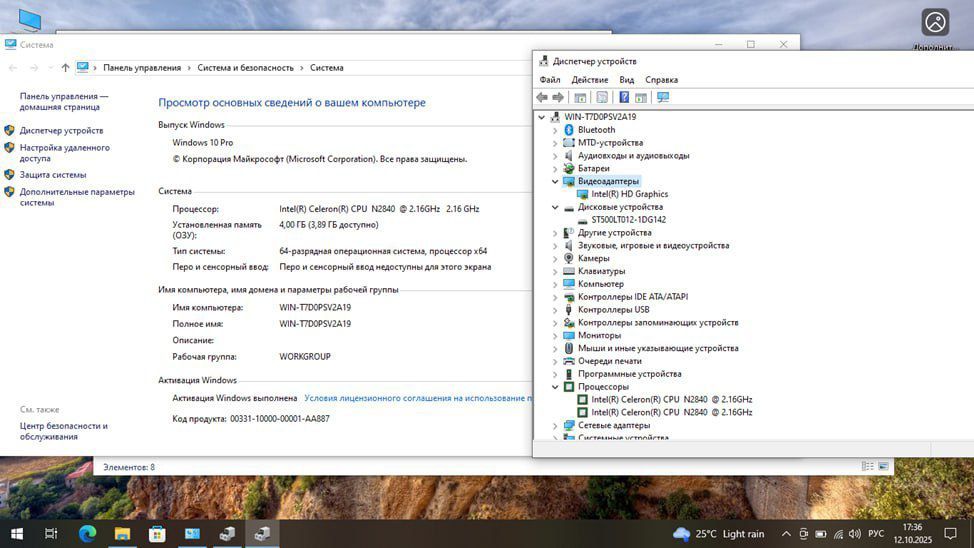Open the notification center icon
This screenshot has height=548, width=974.
click(x=950, y=534)
